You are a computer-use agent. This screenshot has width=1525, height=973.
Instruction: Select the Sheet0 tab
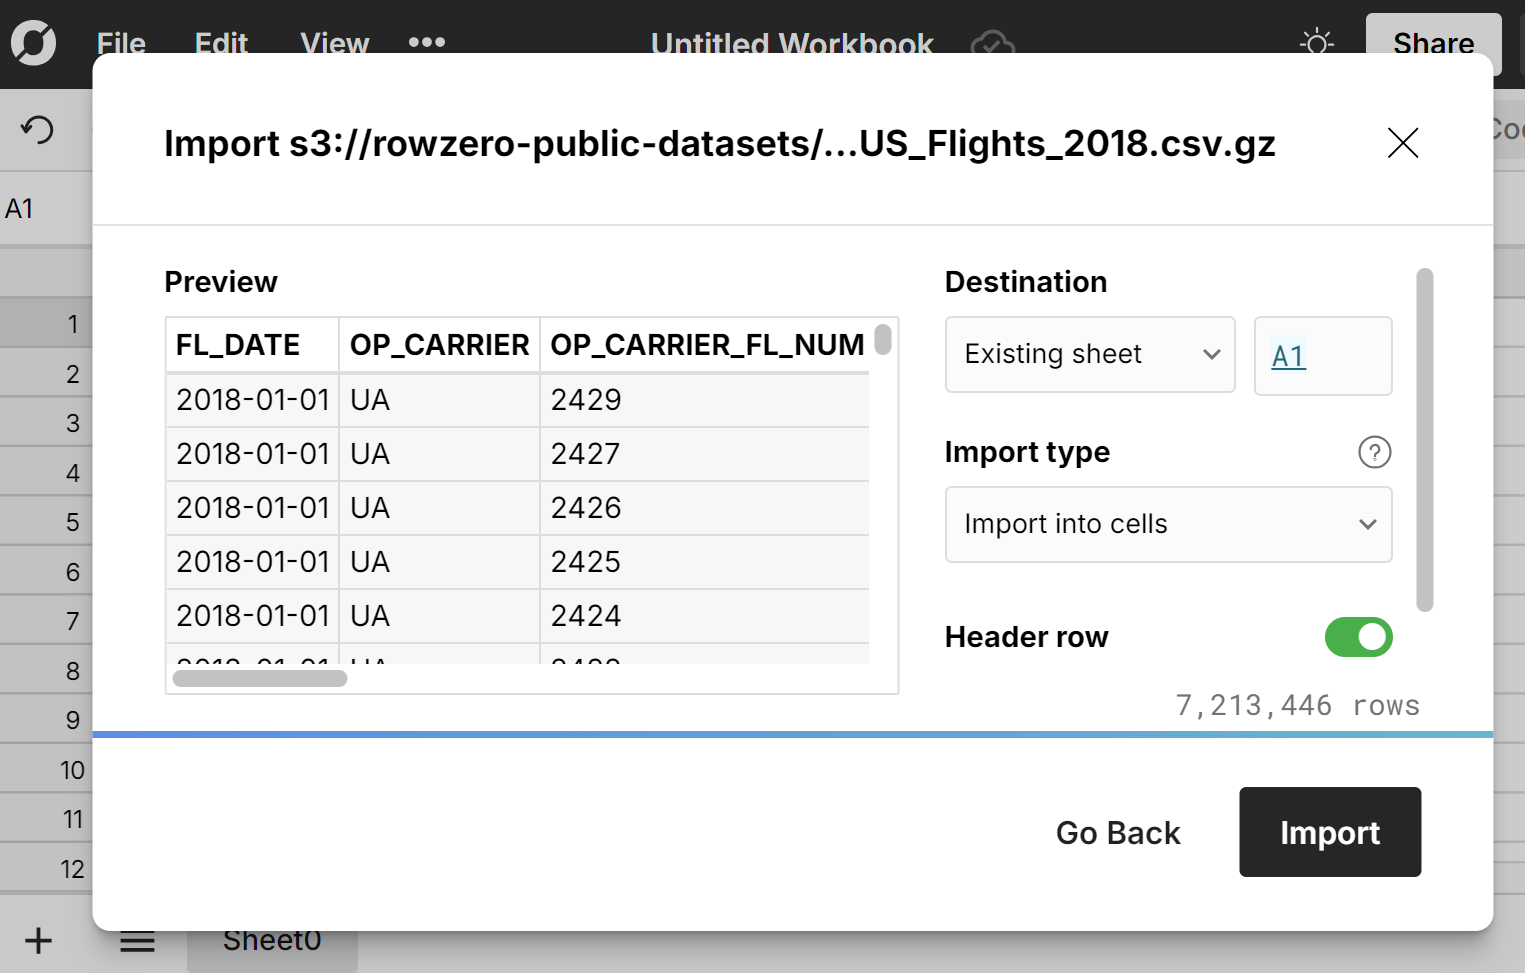(x=272, y=940)
